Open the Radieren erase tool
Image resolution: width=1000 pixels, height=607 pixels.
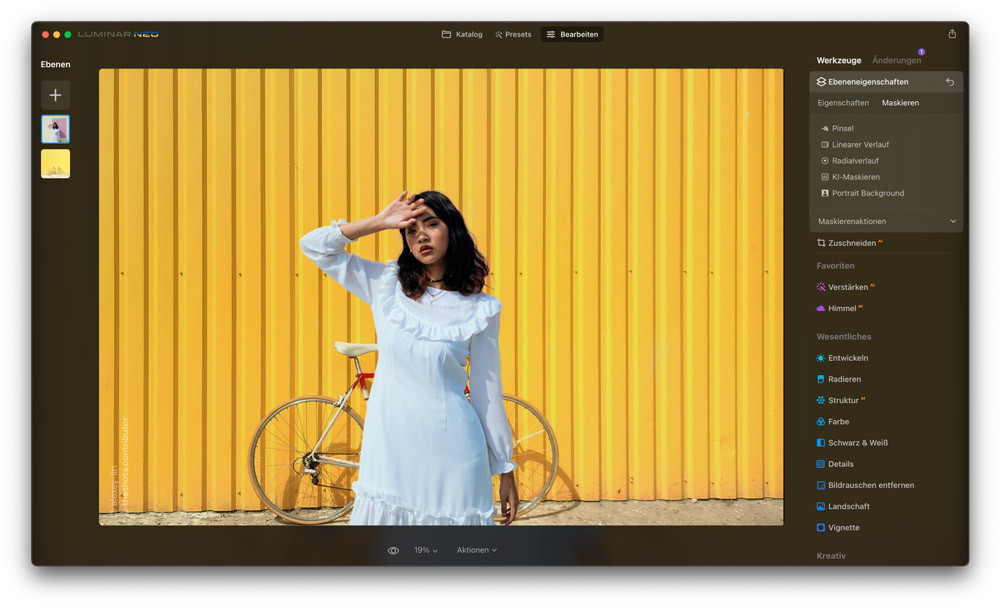point(839,379)
